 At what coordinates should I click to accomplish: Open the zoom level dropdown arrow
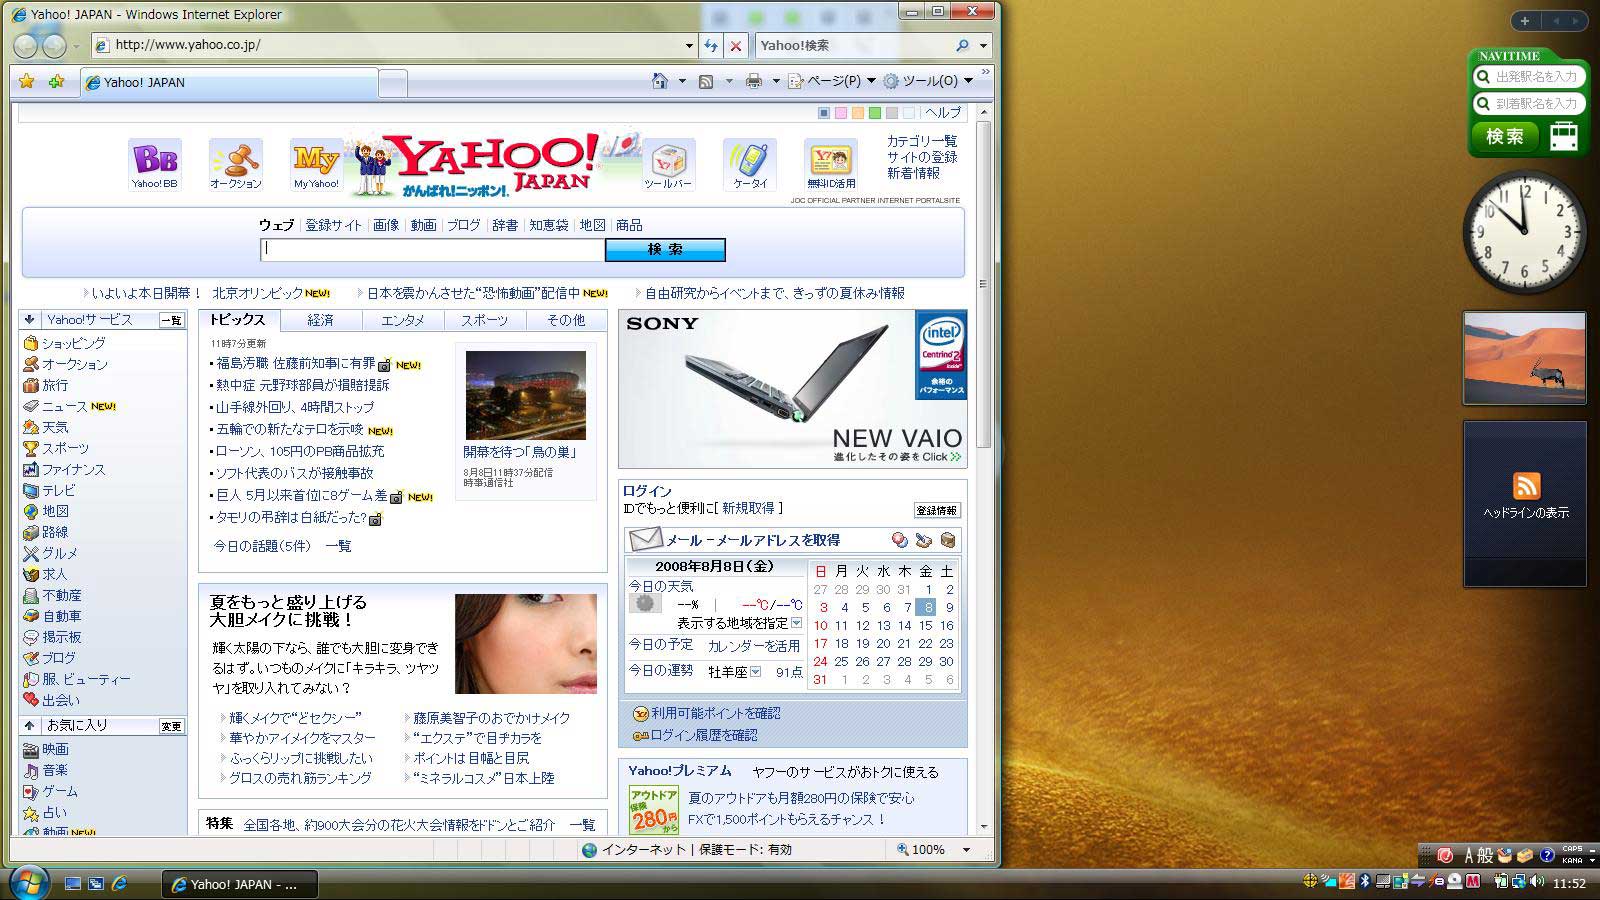pyautogui.click(x=966, y=849)
